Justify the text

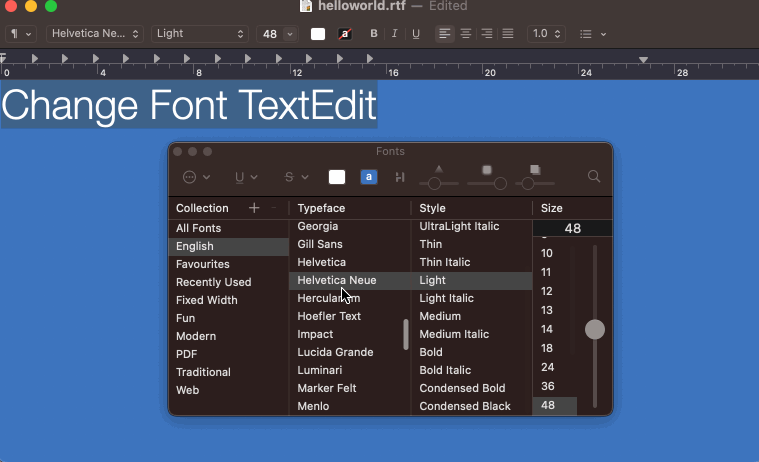(508, 34)
